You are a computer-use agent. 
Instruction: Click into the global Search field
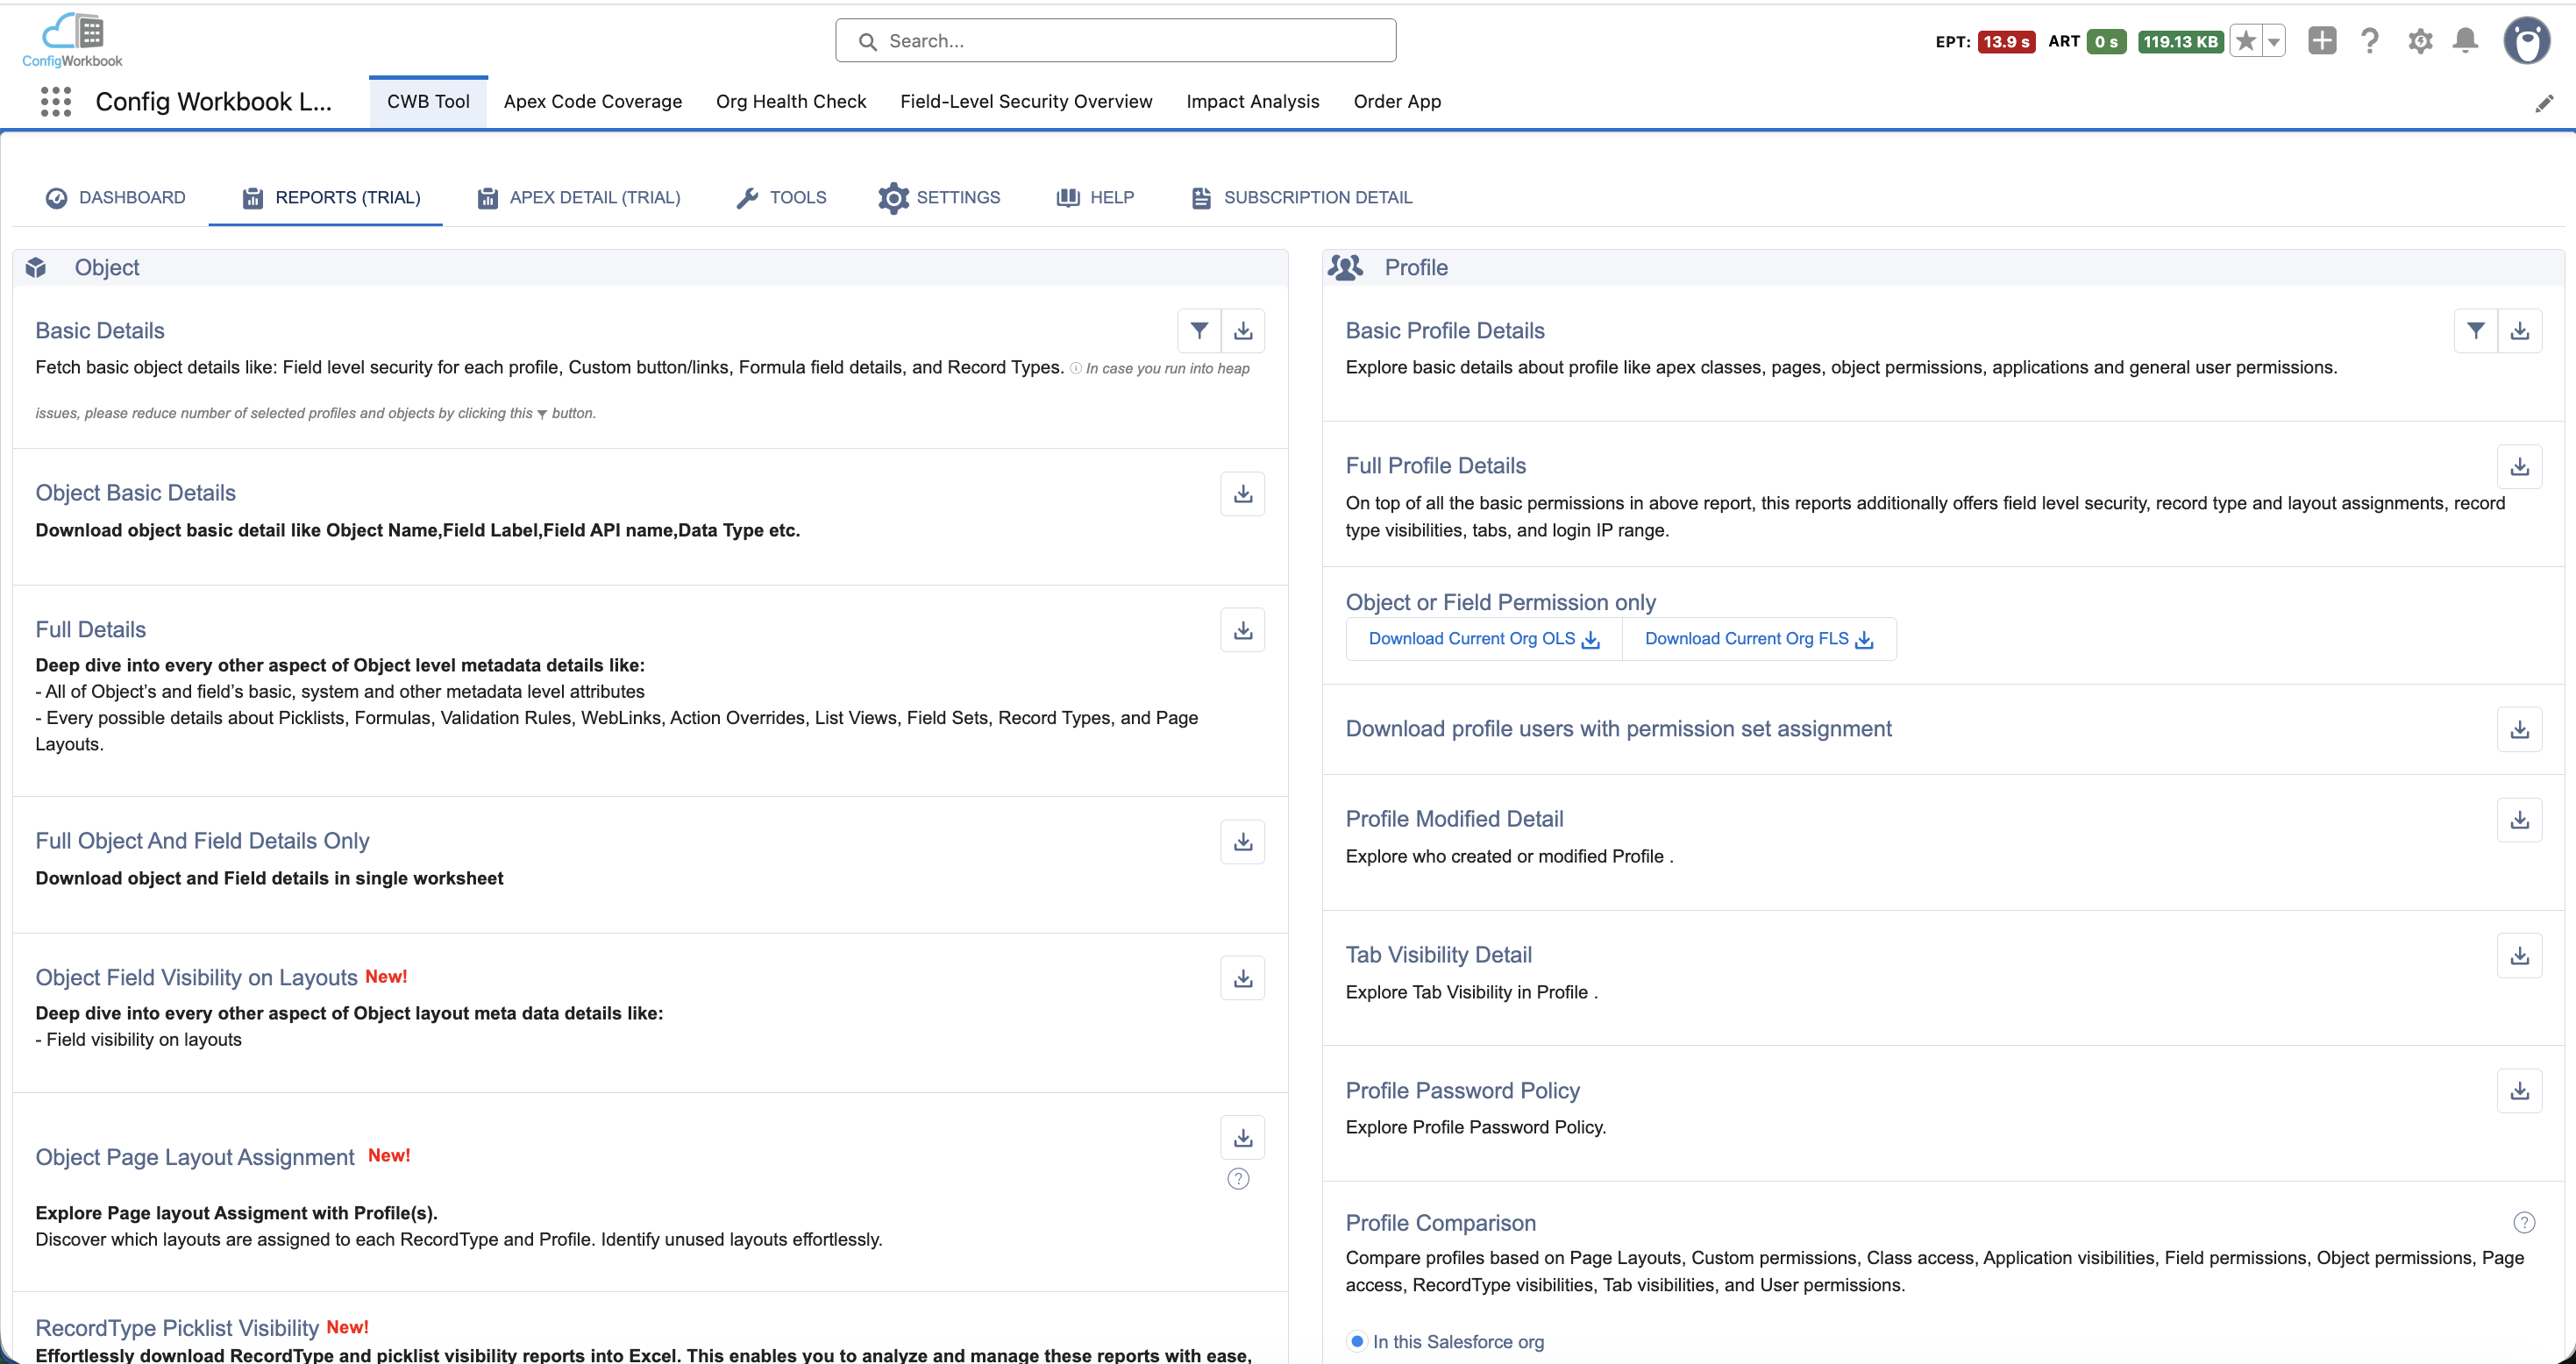(x=1115, y=41)
